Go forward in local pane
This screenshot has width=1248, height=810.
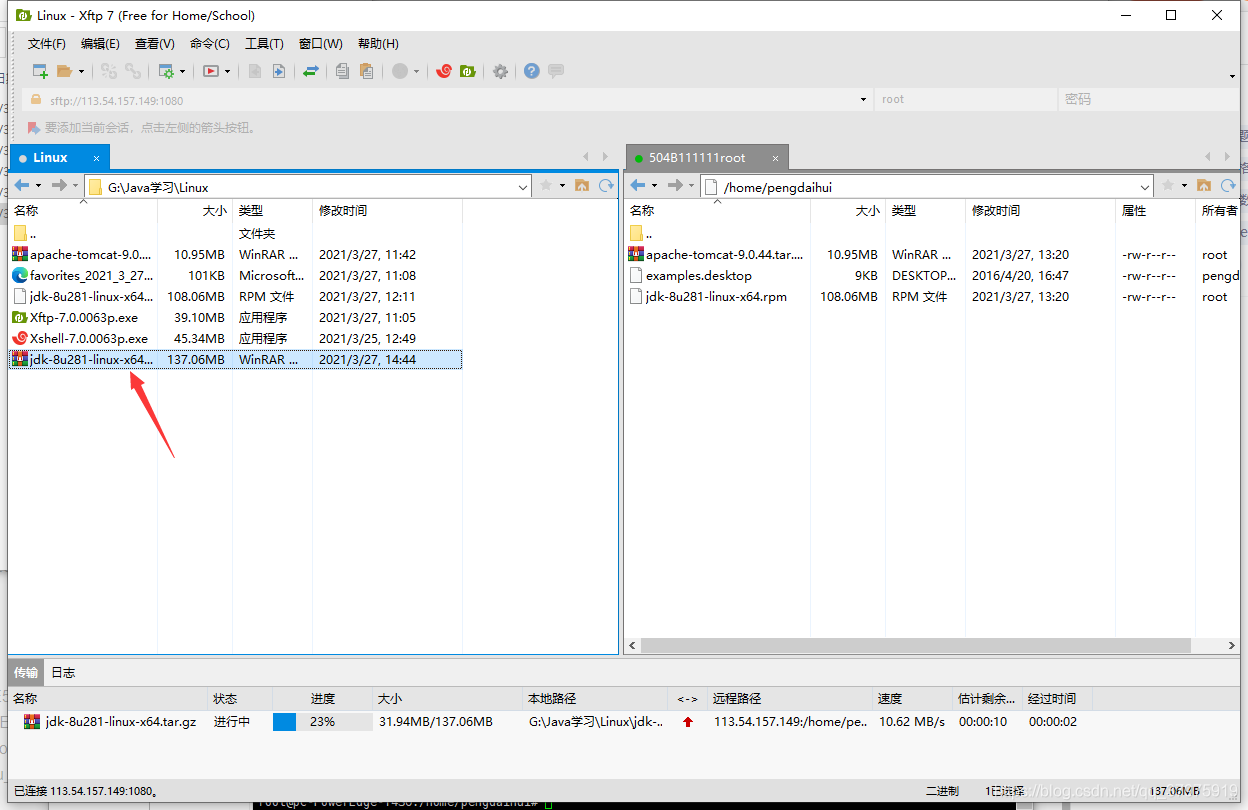coord(59,186)
